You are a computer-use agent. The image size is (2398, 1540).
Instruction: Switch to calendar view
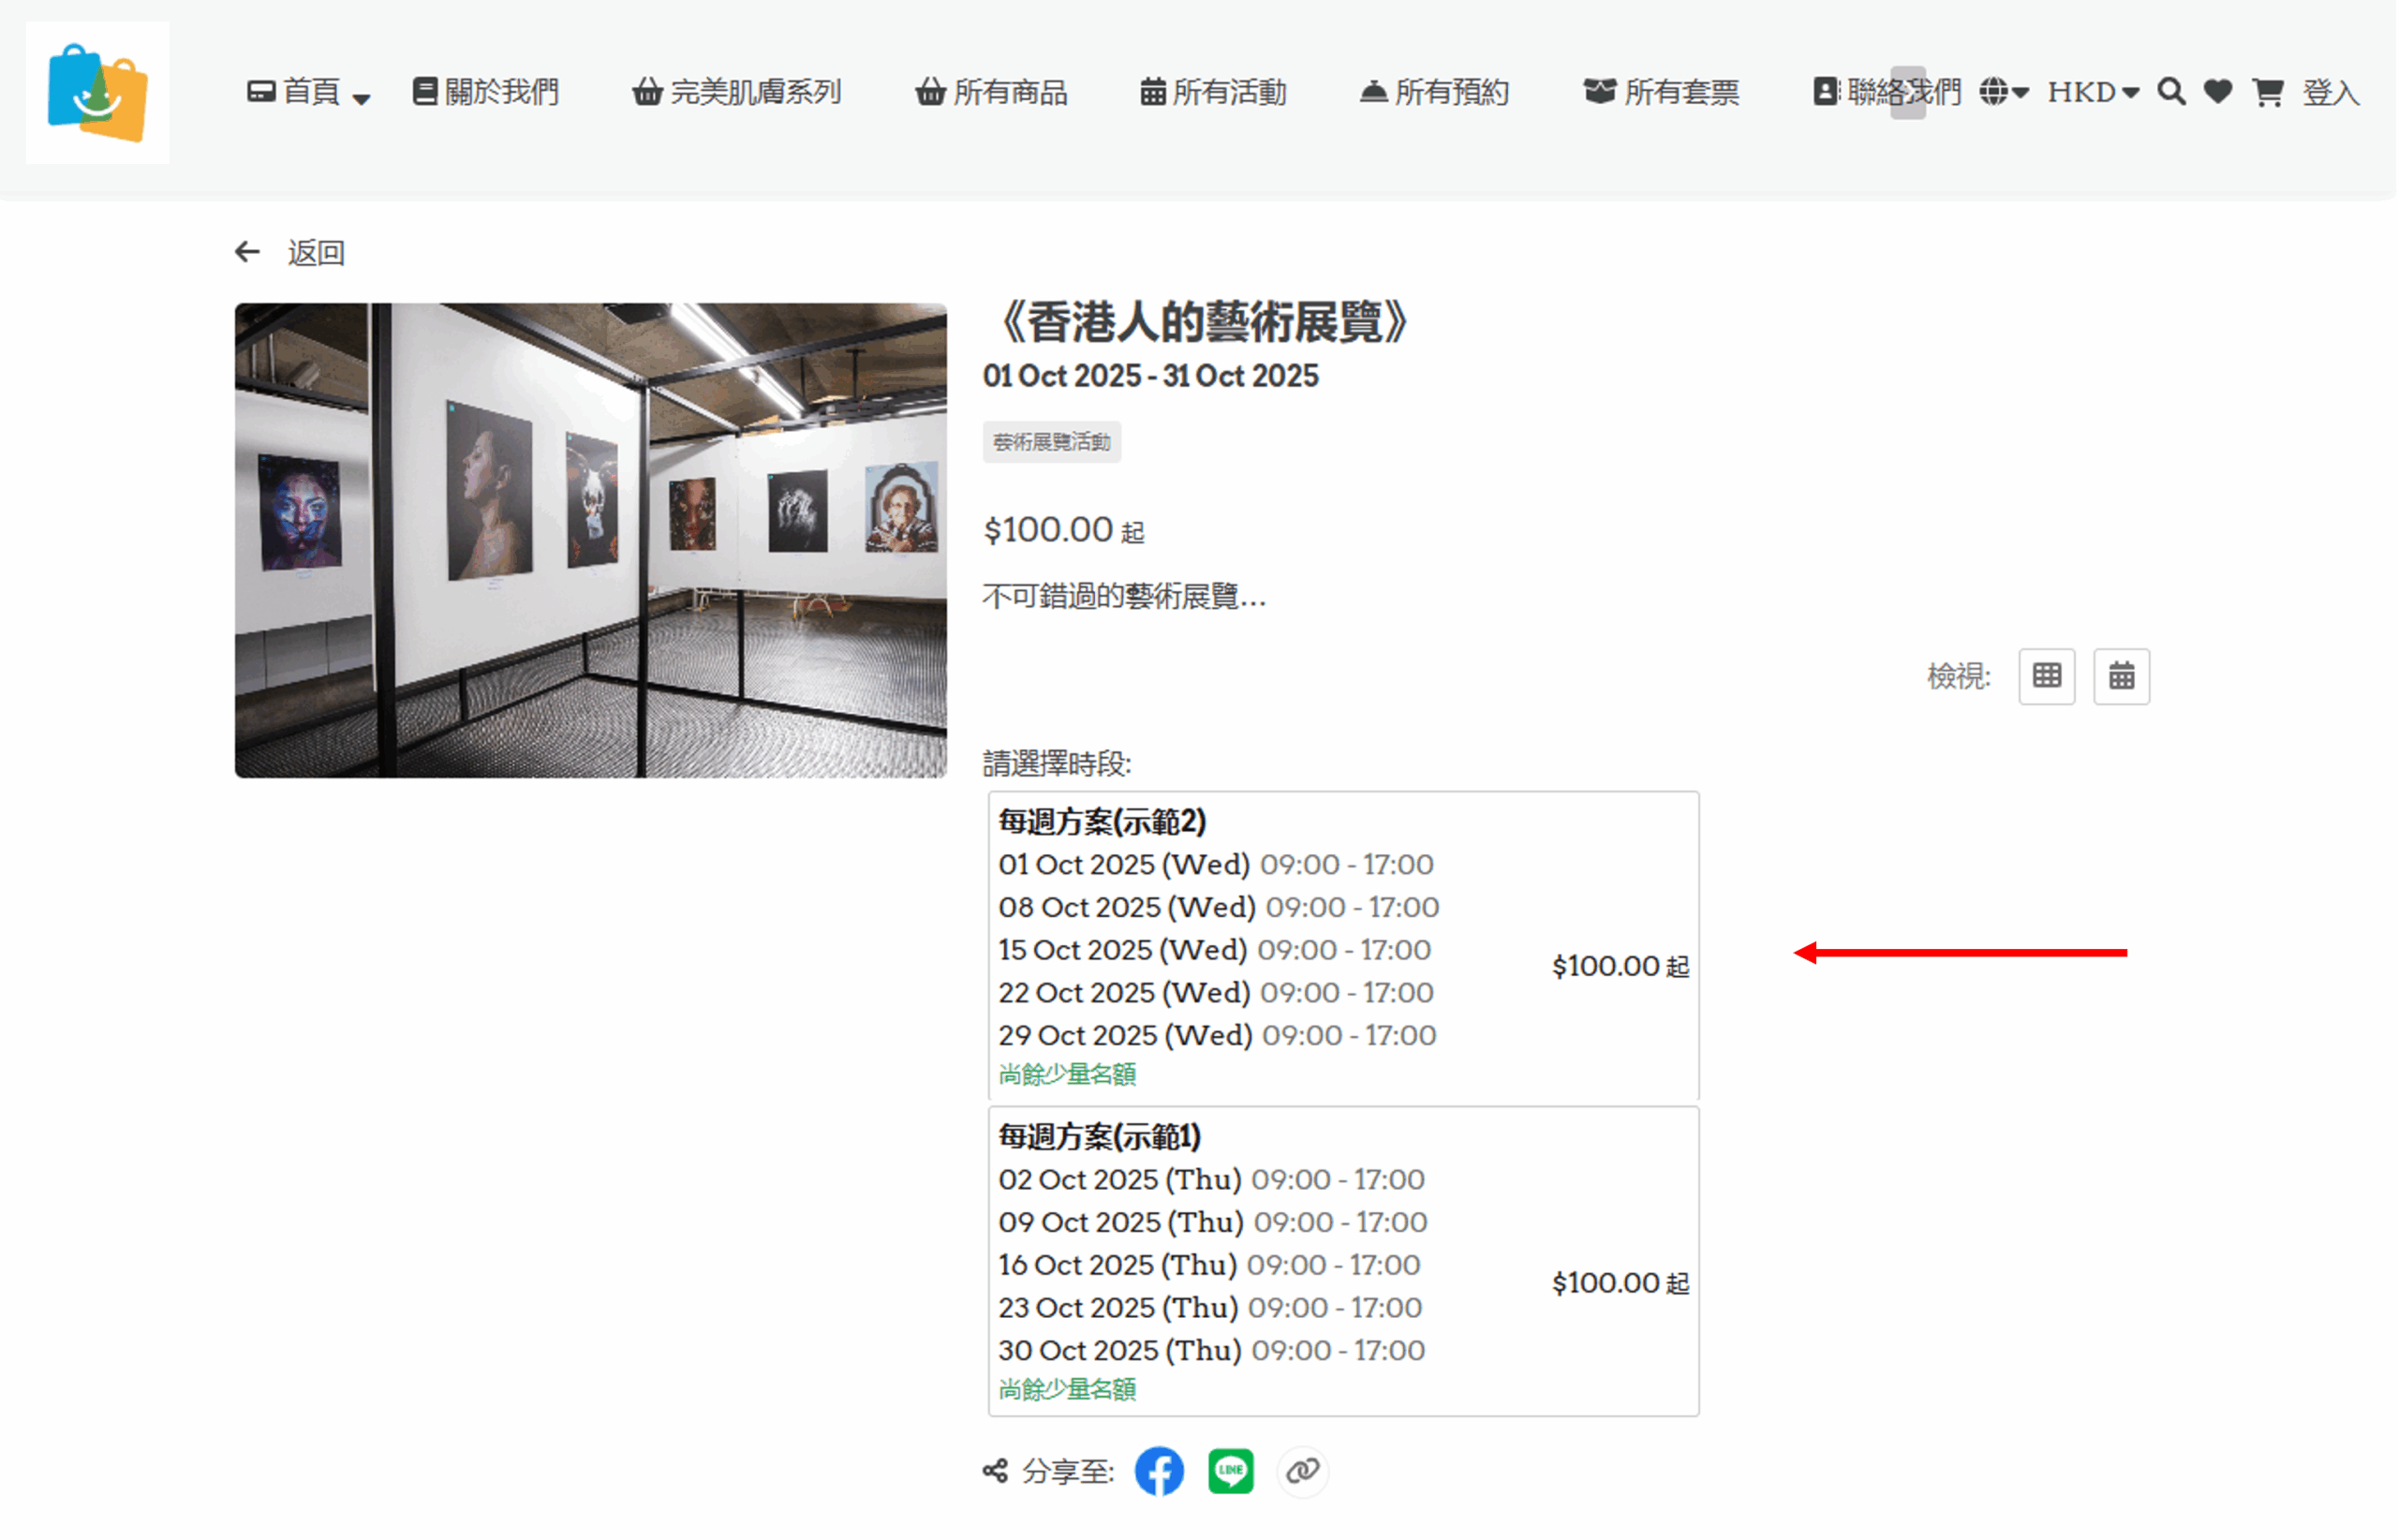tap(2121, 677)
